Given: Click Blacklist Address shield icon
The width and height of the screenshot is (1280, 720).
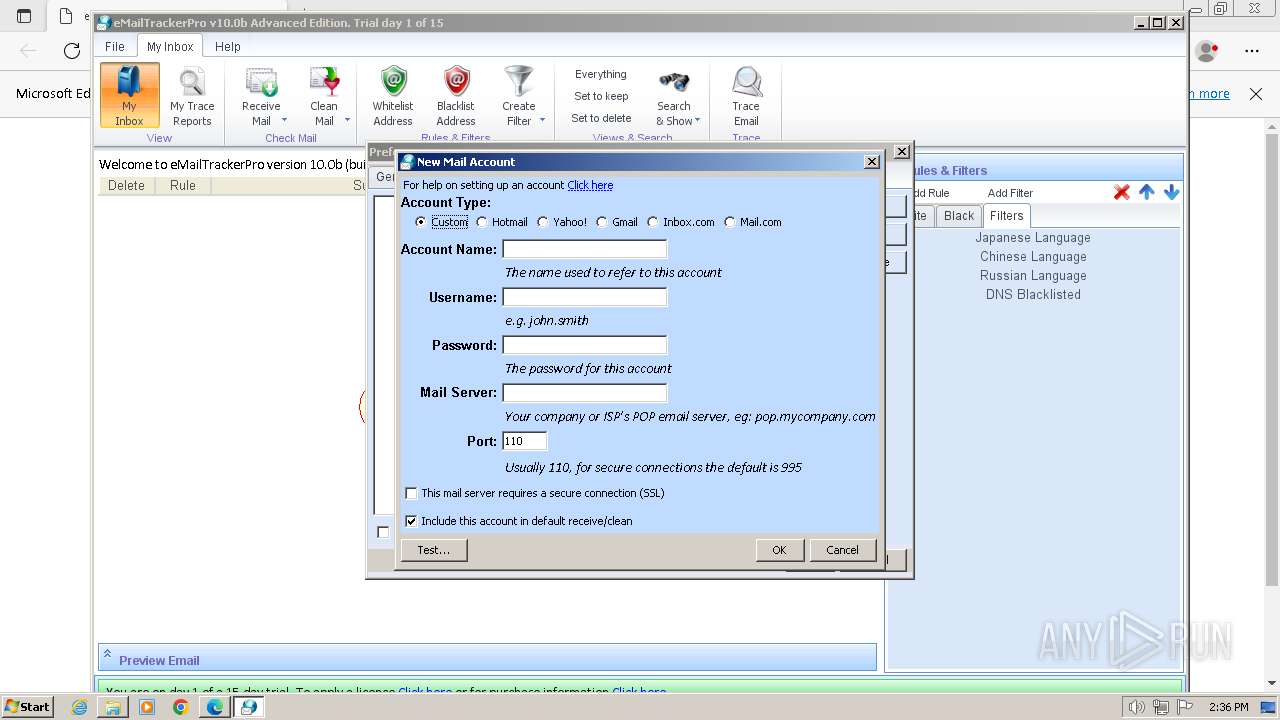Looking at the screenshot, I should (x=456, y=81).
